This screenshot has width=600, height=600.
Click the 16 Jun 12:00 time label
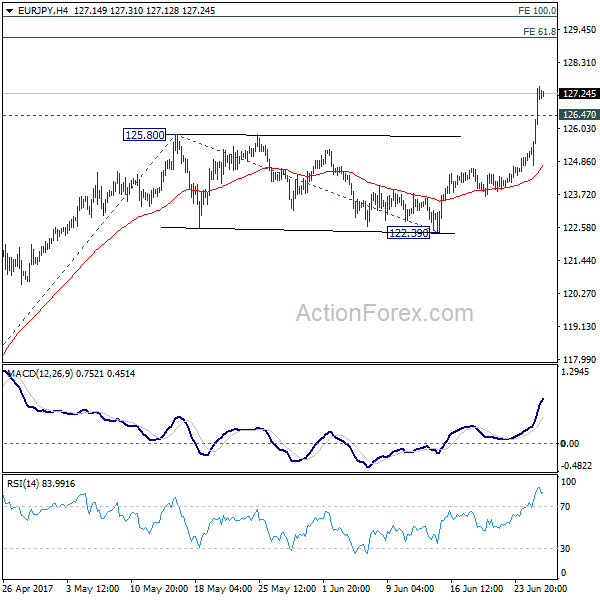(x=476, y=588)
